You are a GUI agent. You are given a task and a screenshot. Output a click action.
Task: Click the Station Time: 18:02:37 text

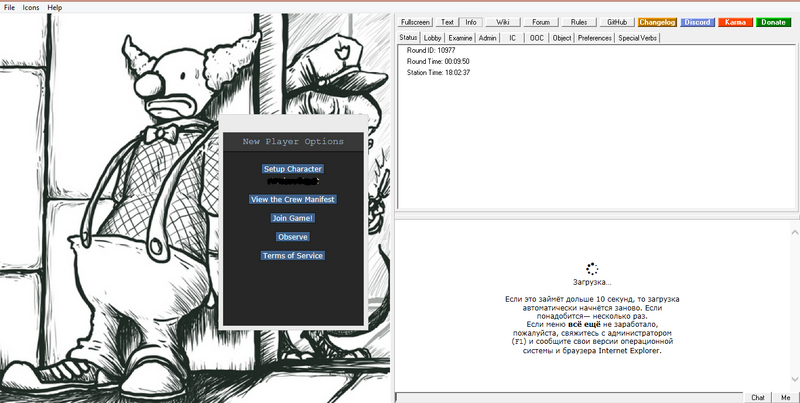pos(438,72)
